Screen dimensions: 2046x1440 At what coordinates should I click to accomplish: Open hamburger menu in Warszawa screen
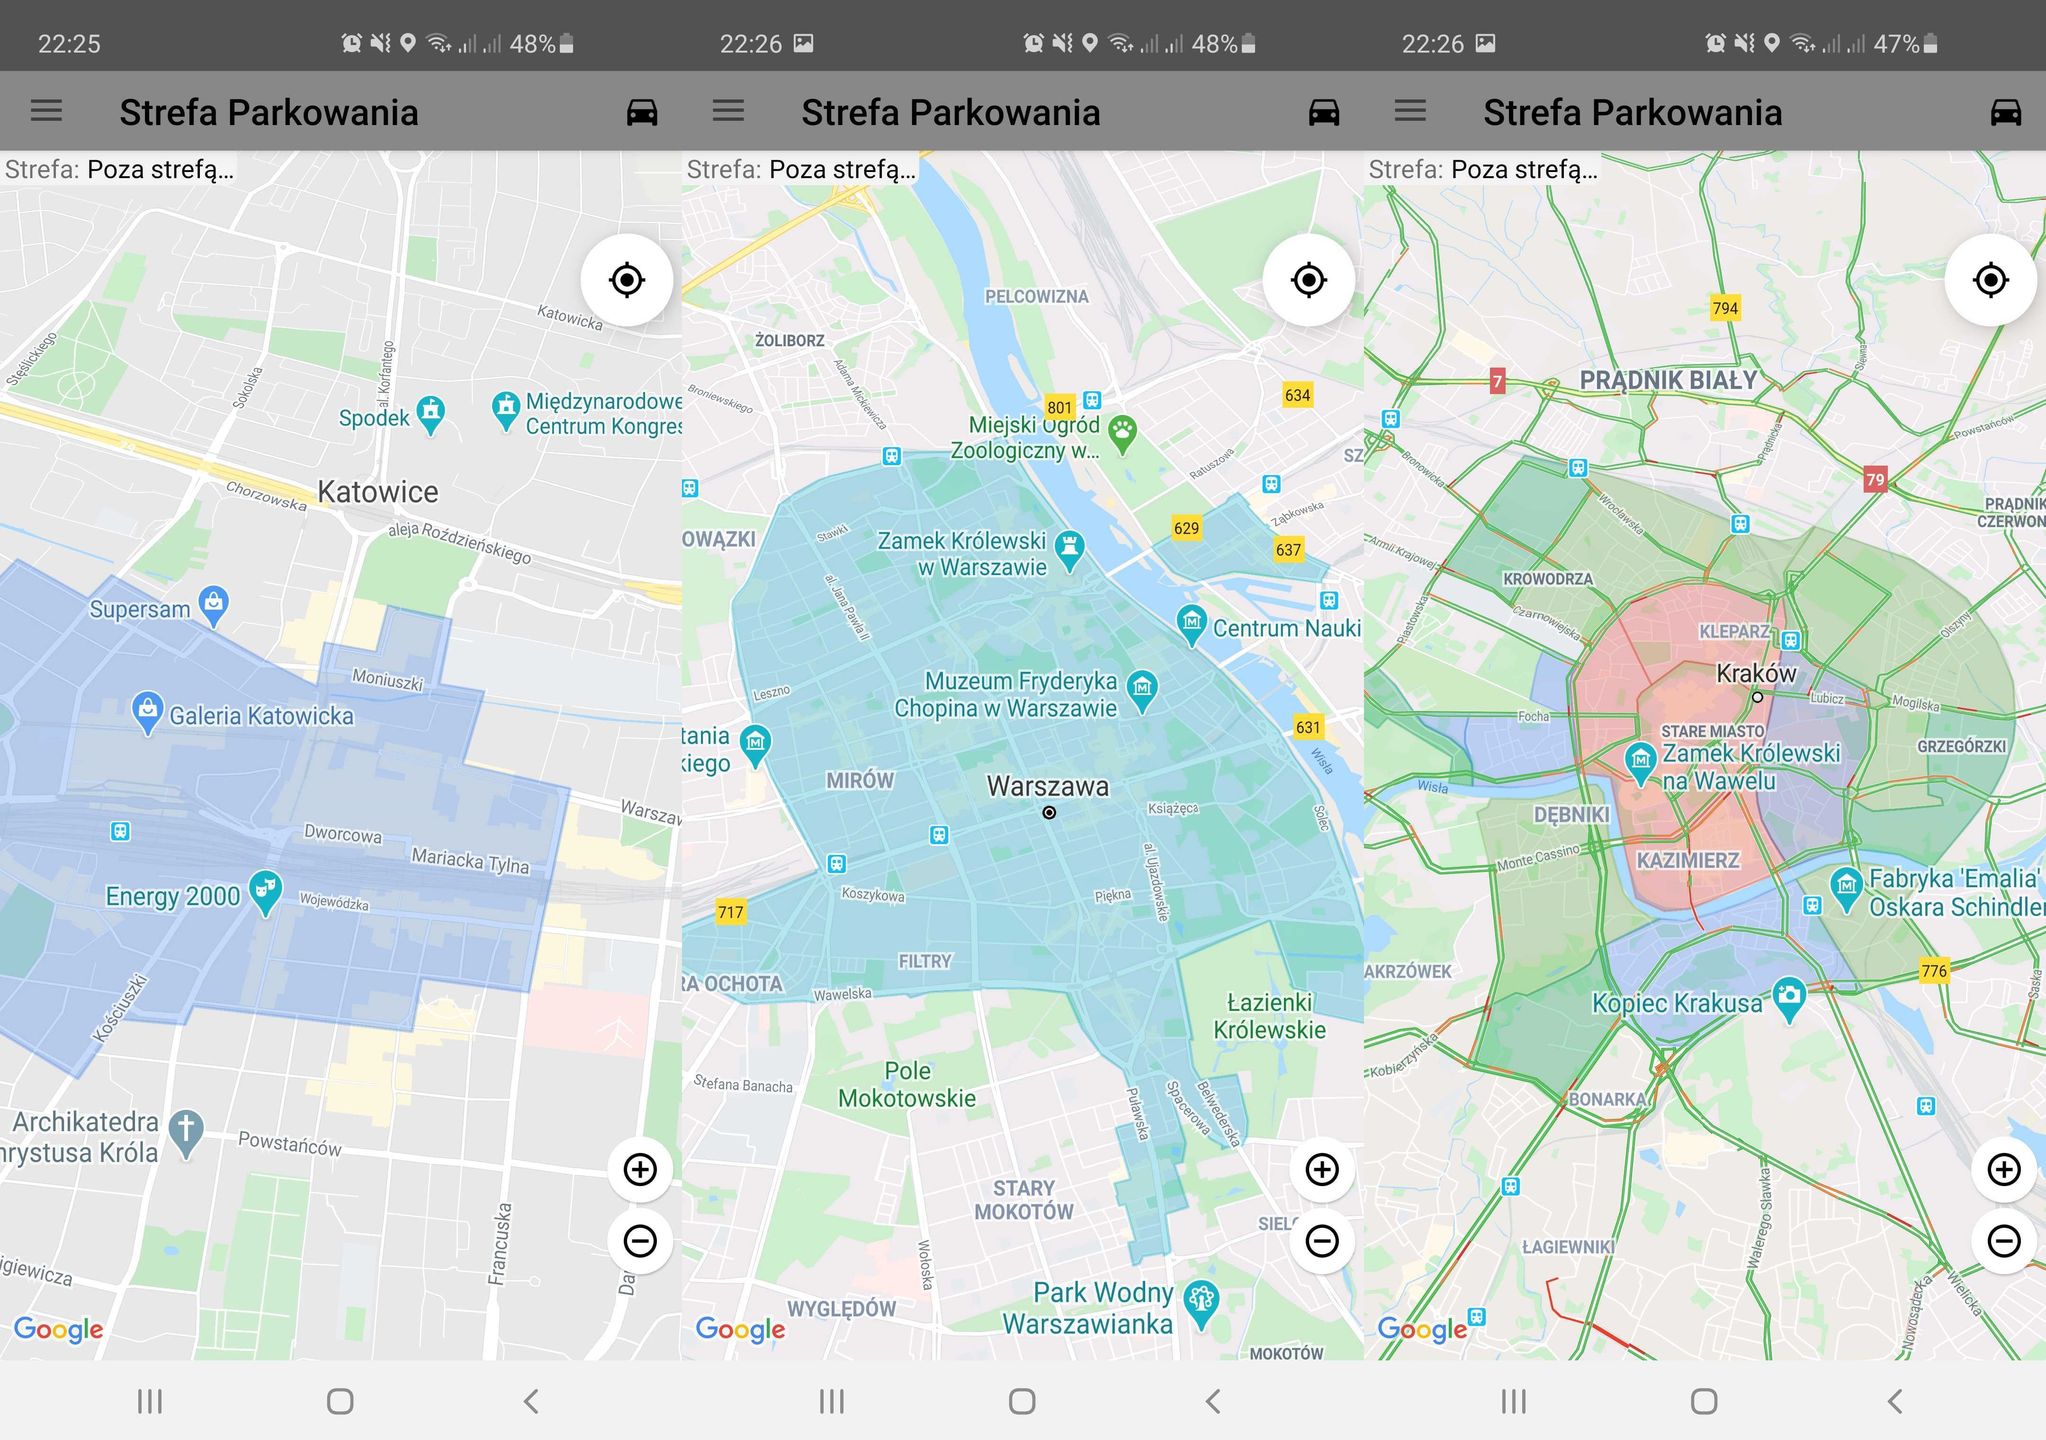pyautogui.click(x=728, y=111)
